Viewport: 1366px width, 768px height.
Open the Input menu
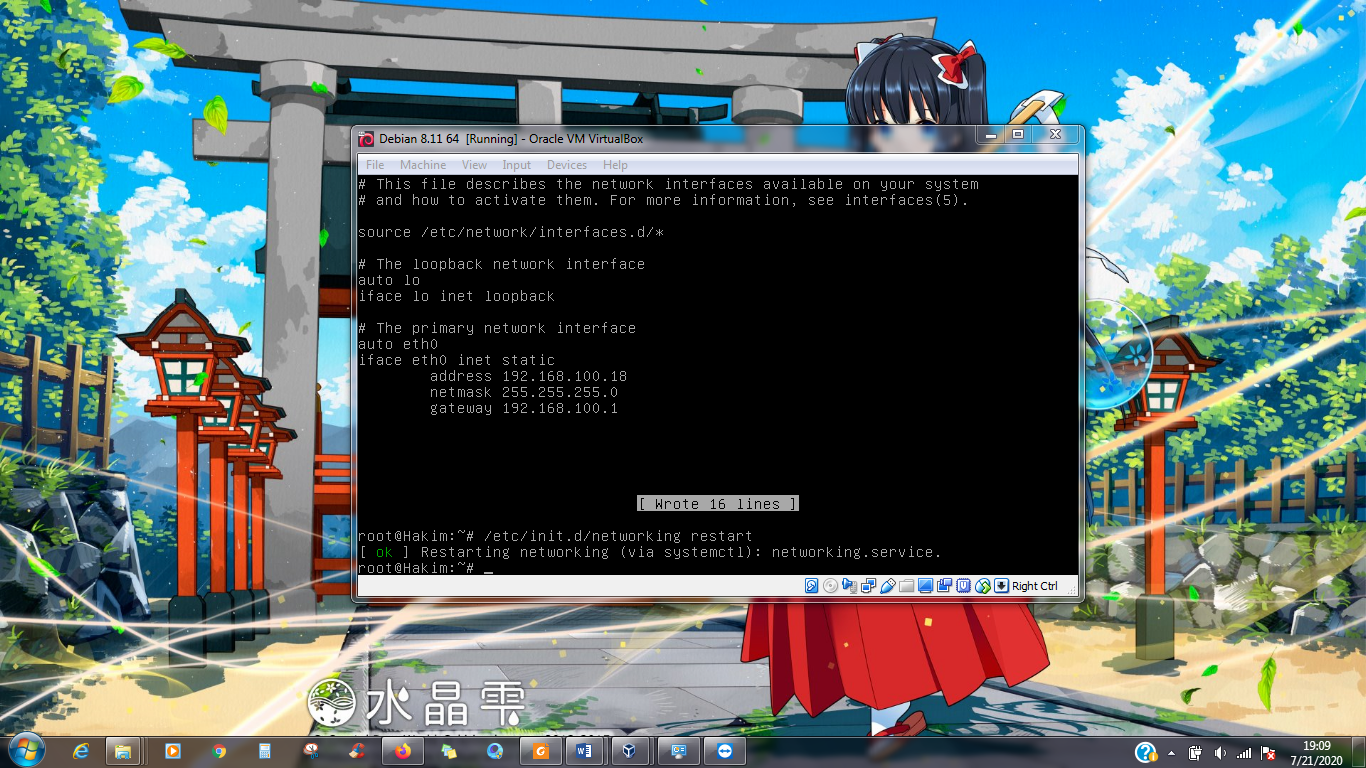click(x=517, y=165)
